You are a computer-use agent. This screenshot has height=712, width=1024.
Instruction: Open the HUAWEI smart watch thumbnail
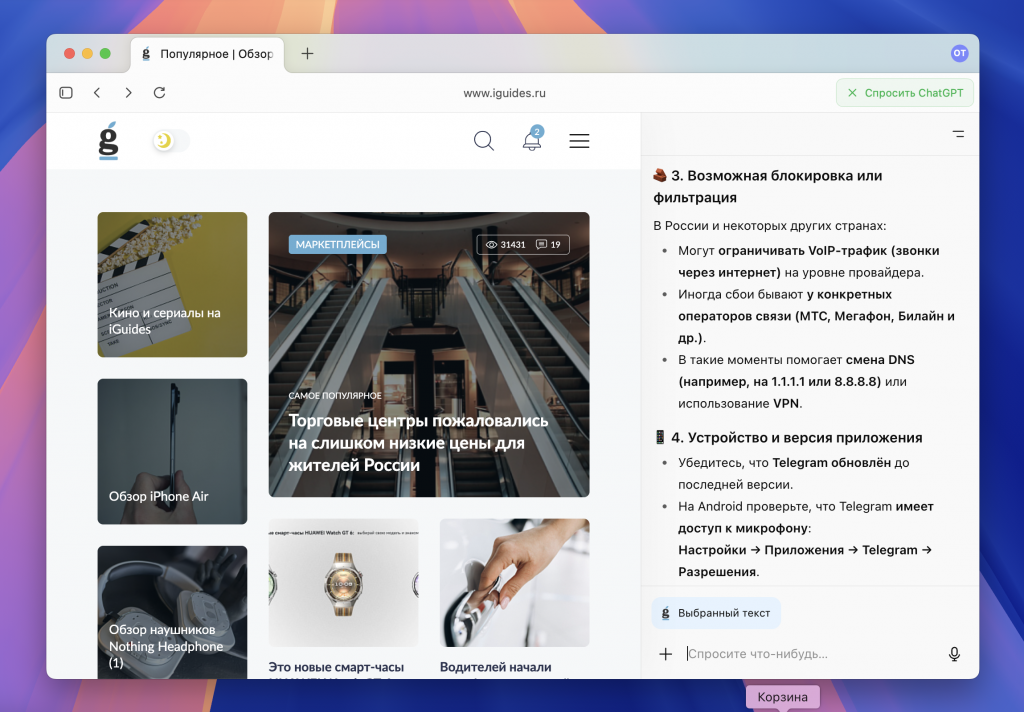click(344, 583)
